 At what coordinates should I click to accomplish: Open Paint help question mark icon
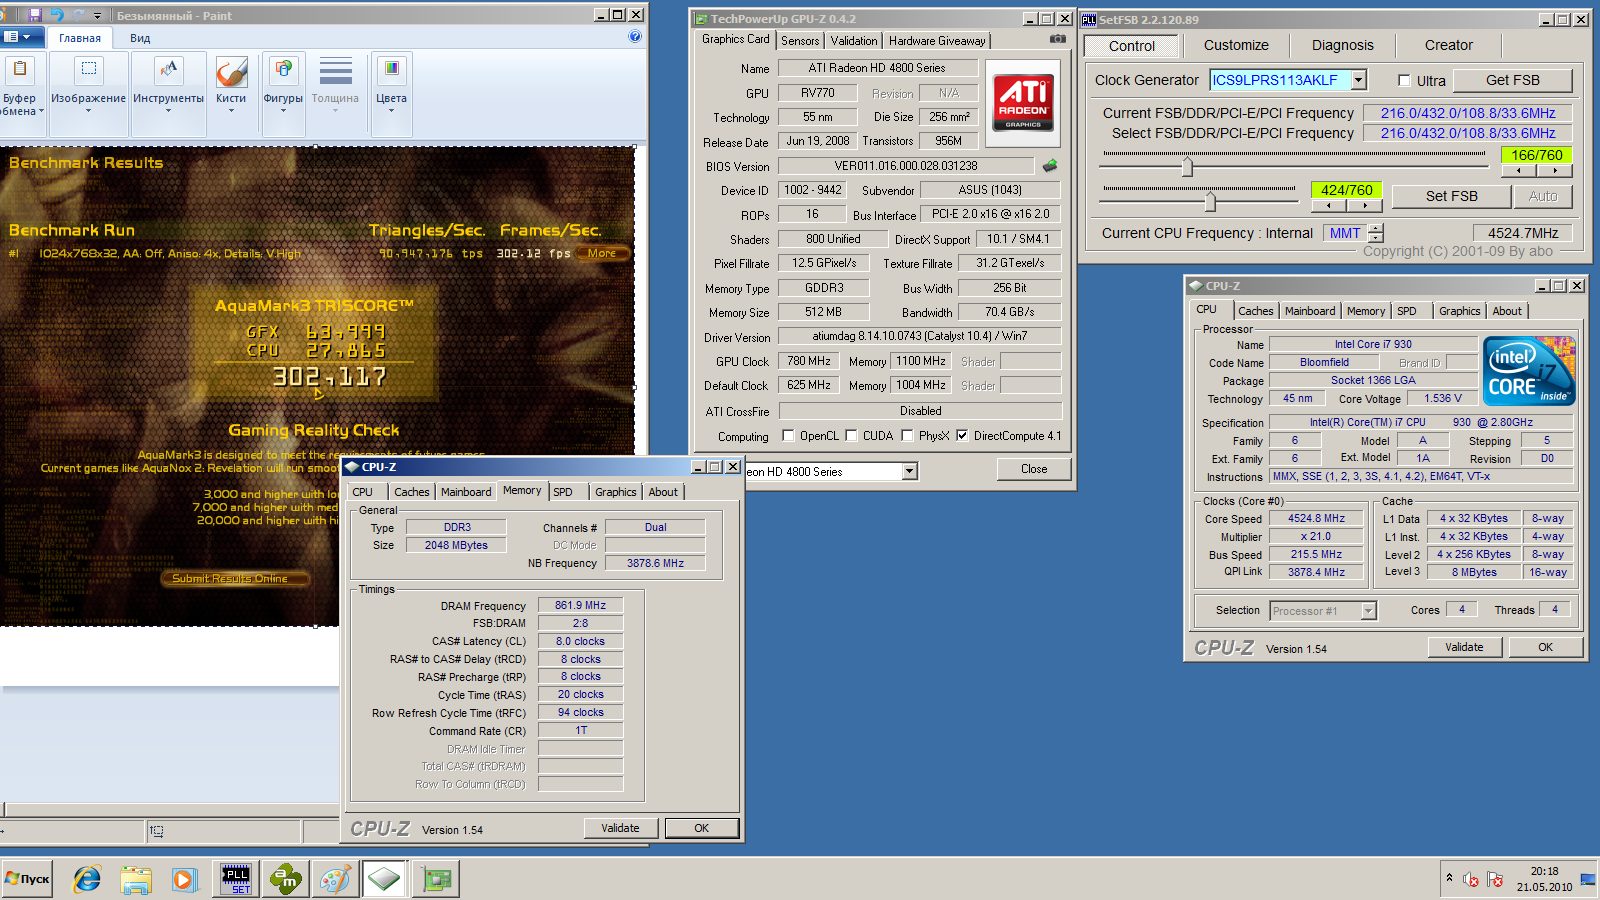[x=635, y=36]
